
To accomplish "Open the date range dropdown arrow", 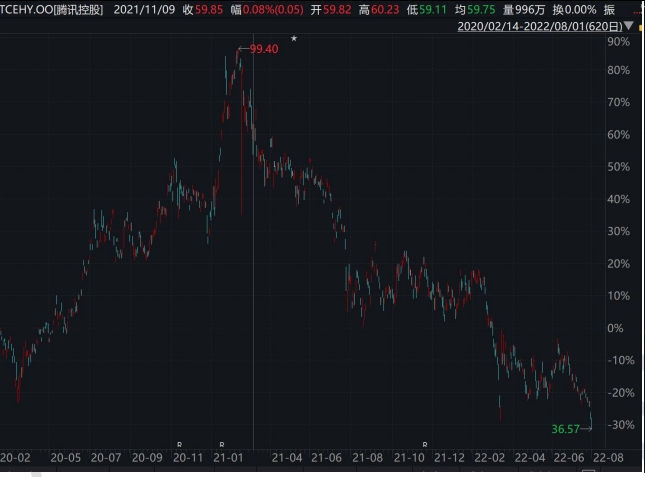I will [628, 28].
